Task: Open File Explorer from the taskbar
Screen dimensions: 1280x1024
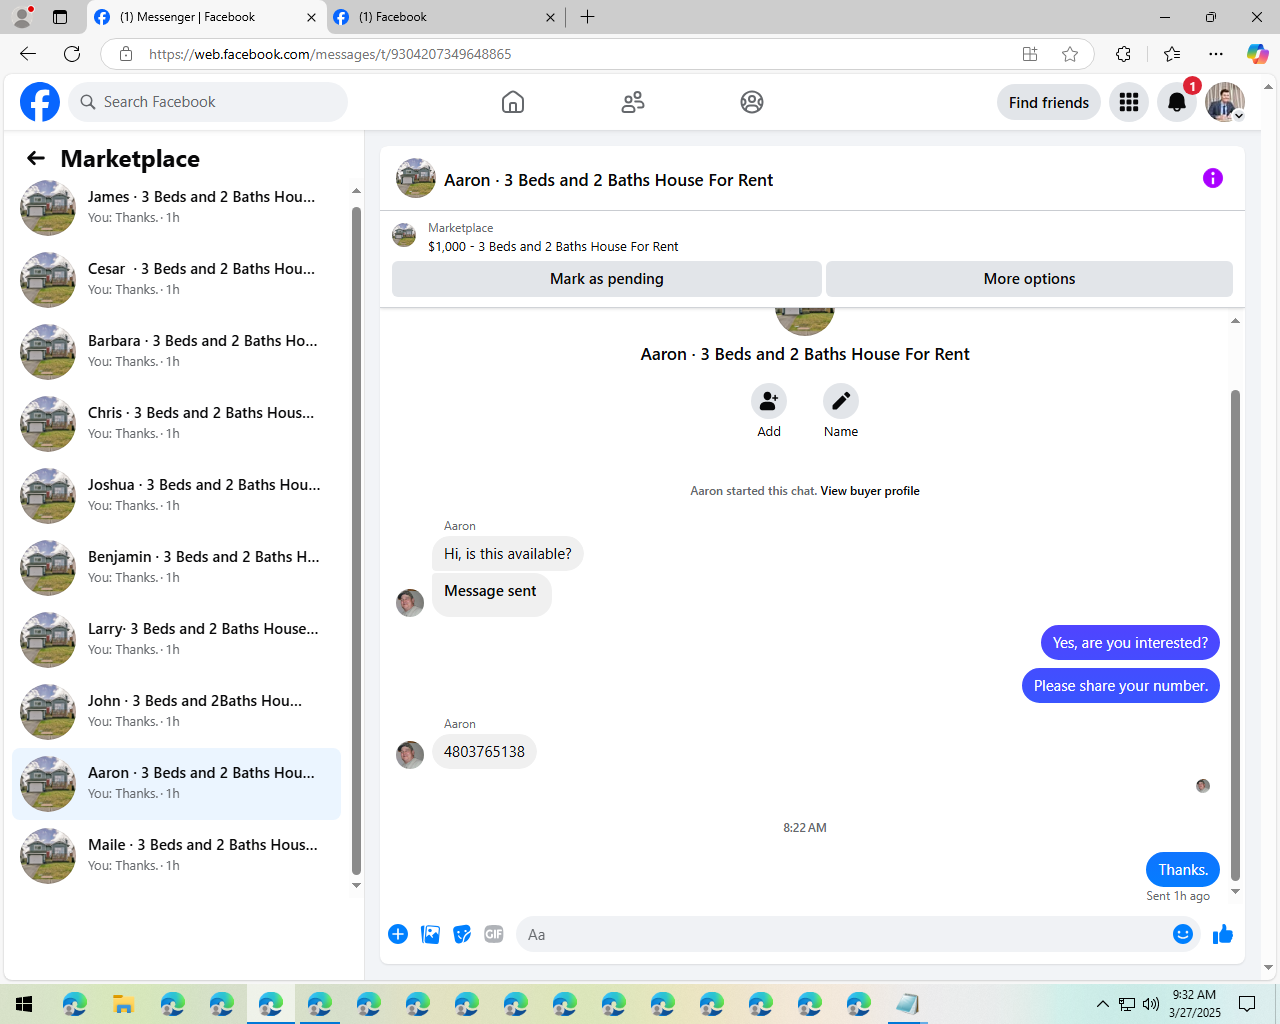Action: click(123, 1004)
